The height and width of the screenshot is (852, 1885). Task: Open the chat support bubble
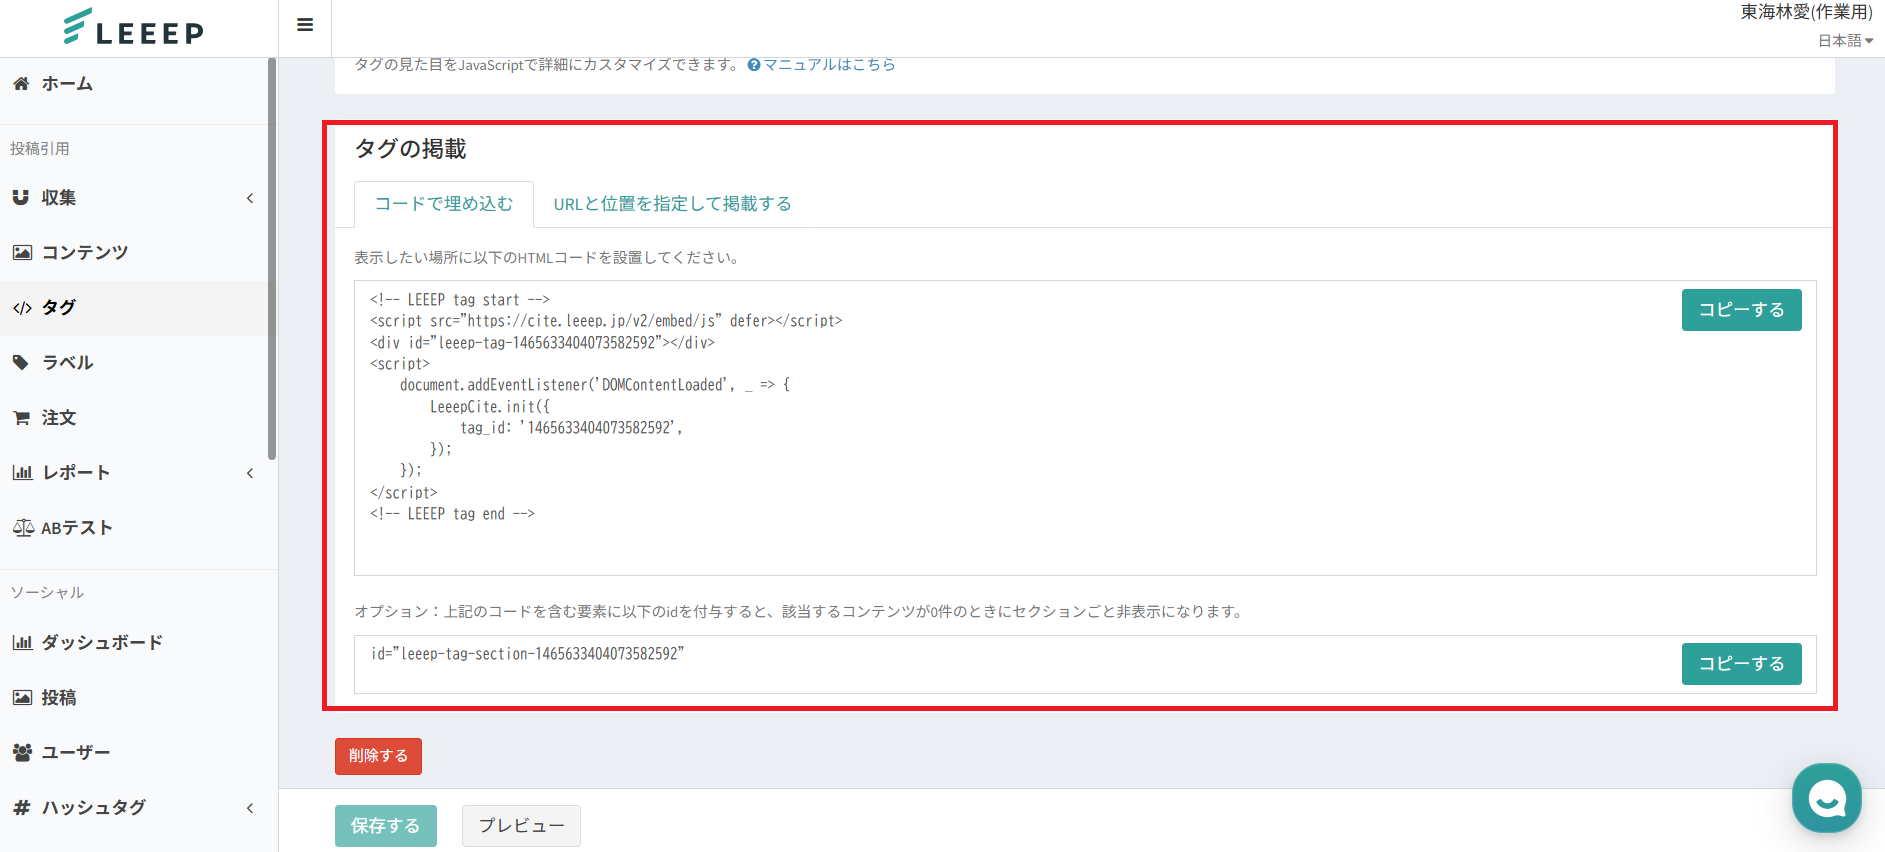point(1827,798)
